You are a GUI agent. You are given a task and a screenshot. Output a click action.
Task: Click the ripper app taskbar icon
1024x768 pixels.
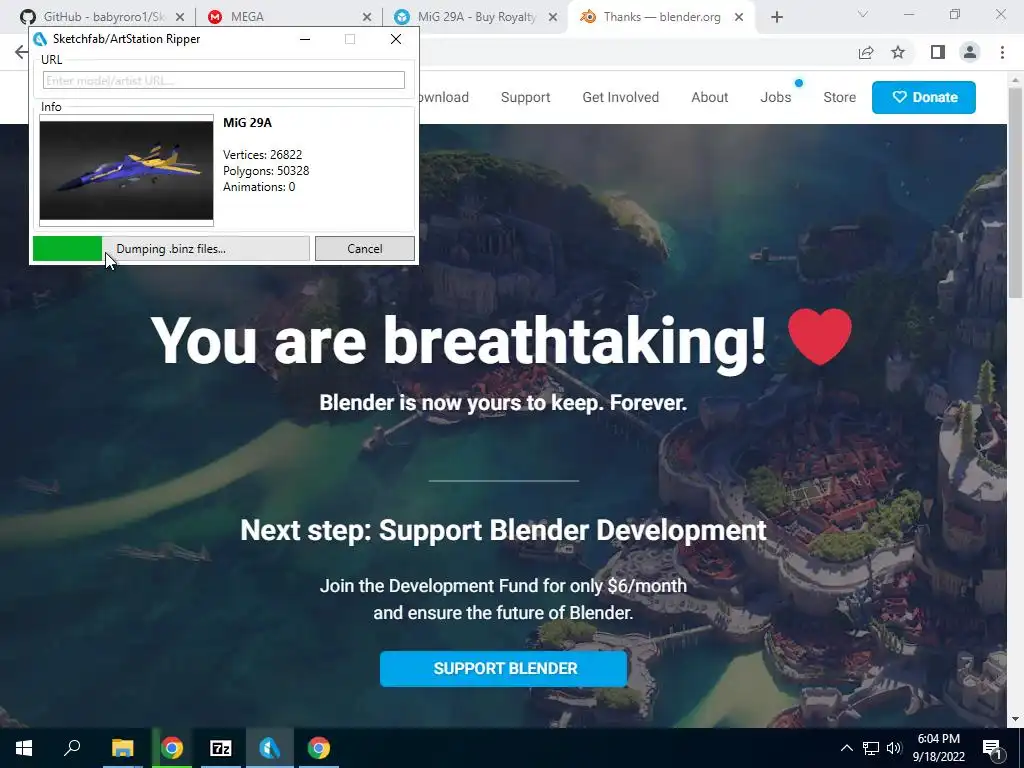coord(270,748)
